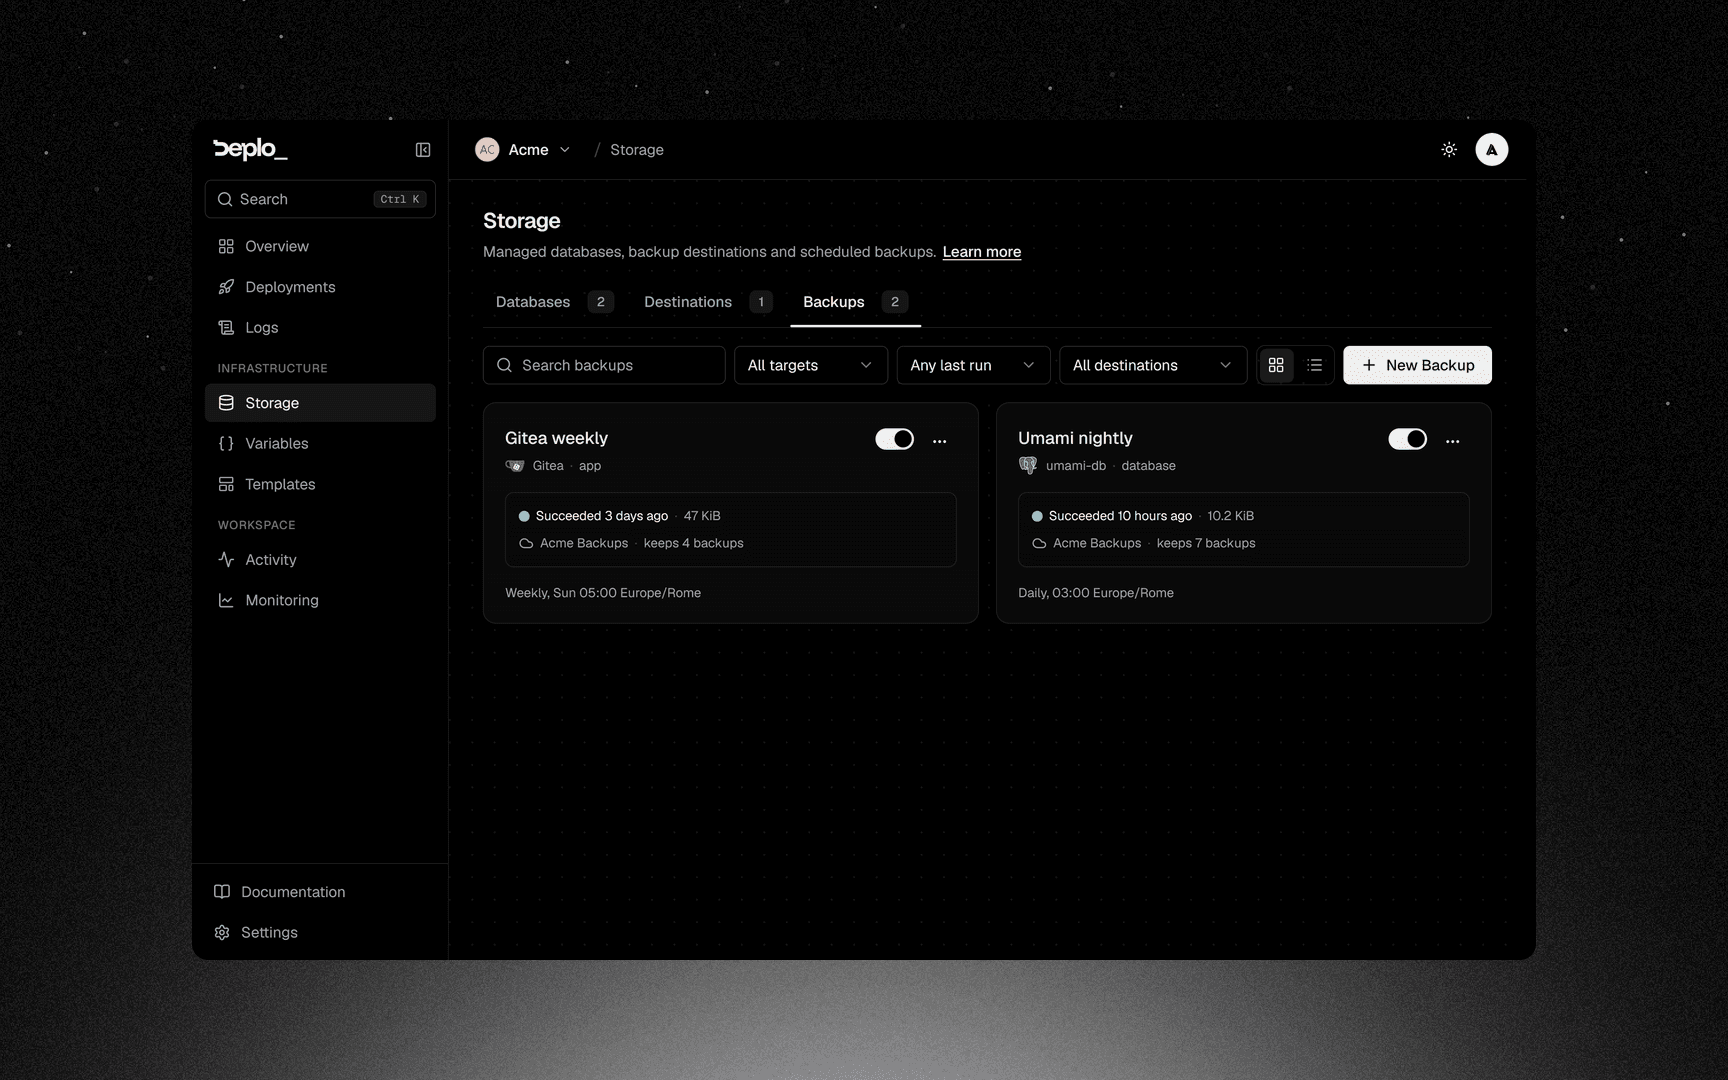Click the umami-db database label
The image size is (1728, 1080).
click(1076, 466)
